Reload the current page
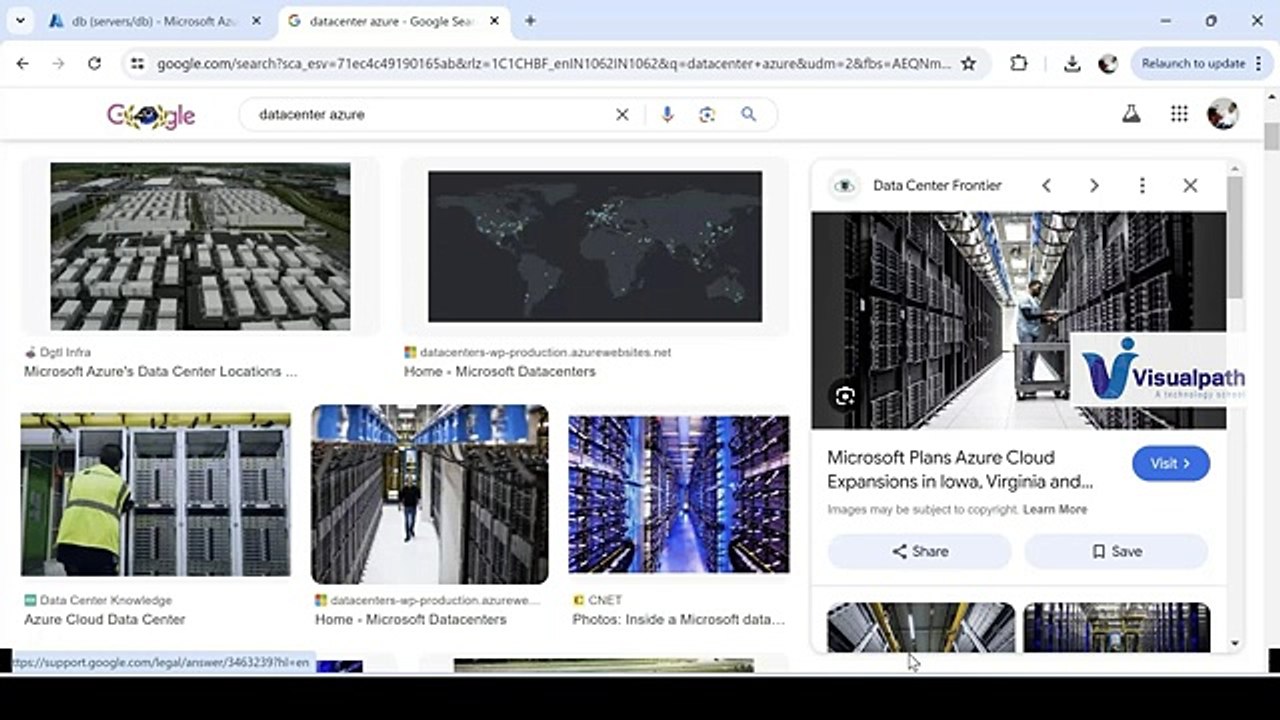This screenshot has height=720, width=1280. [x=94, y=63]
